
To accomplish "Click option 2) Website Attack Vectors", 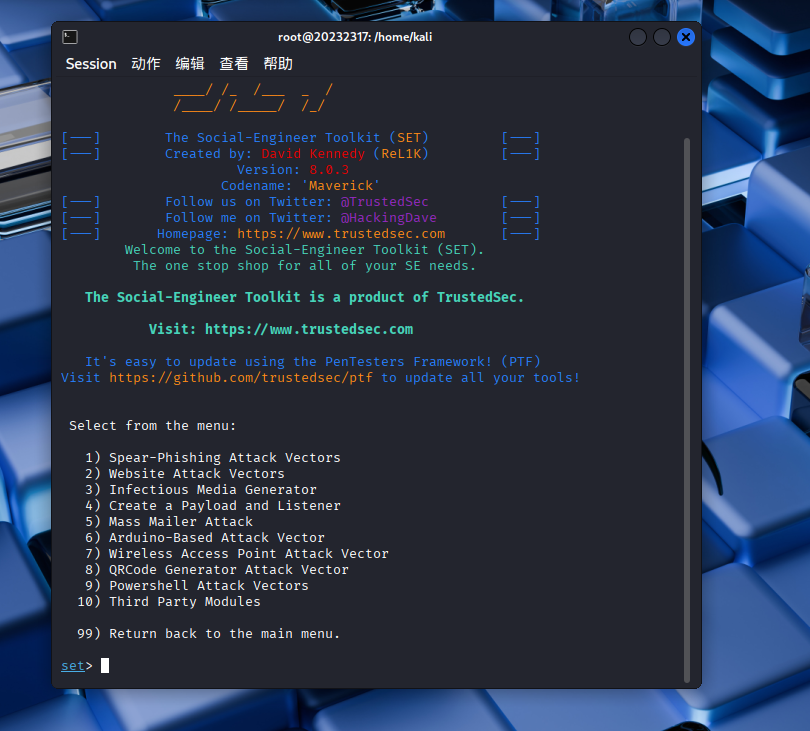I will (x=185, y=474).
